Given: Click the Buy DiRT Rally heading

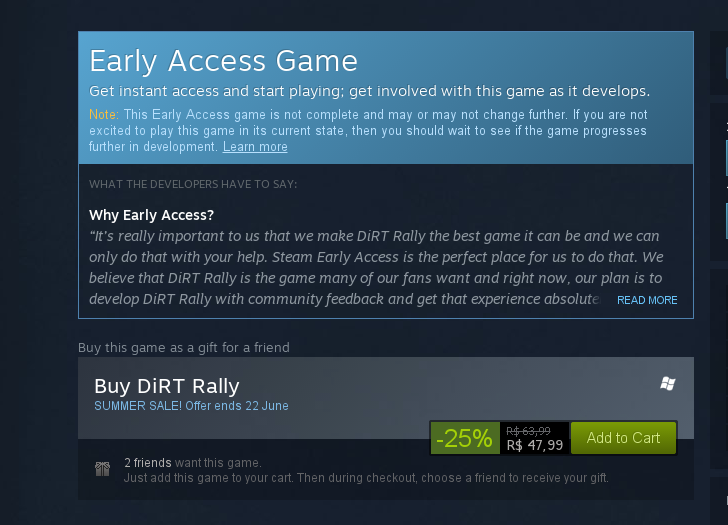Looking at the screenshot, I should click(x=167, y=386).
